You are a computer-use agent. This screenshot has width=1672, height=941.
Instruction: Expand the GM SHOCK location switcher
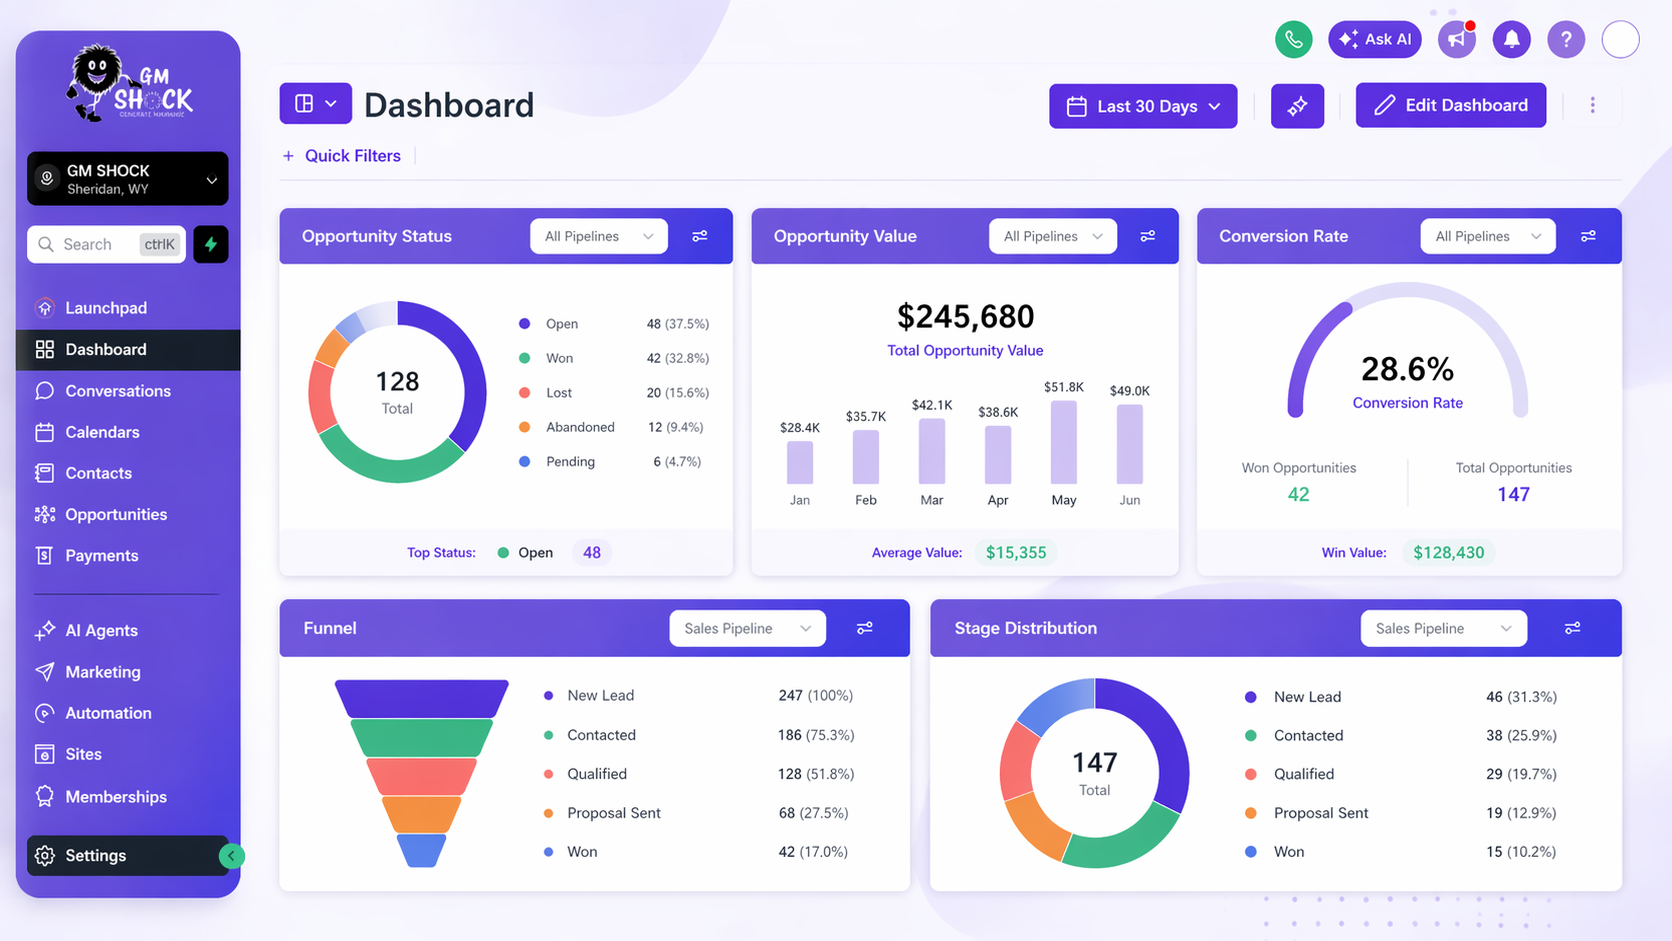point(128,179)
